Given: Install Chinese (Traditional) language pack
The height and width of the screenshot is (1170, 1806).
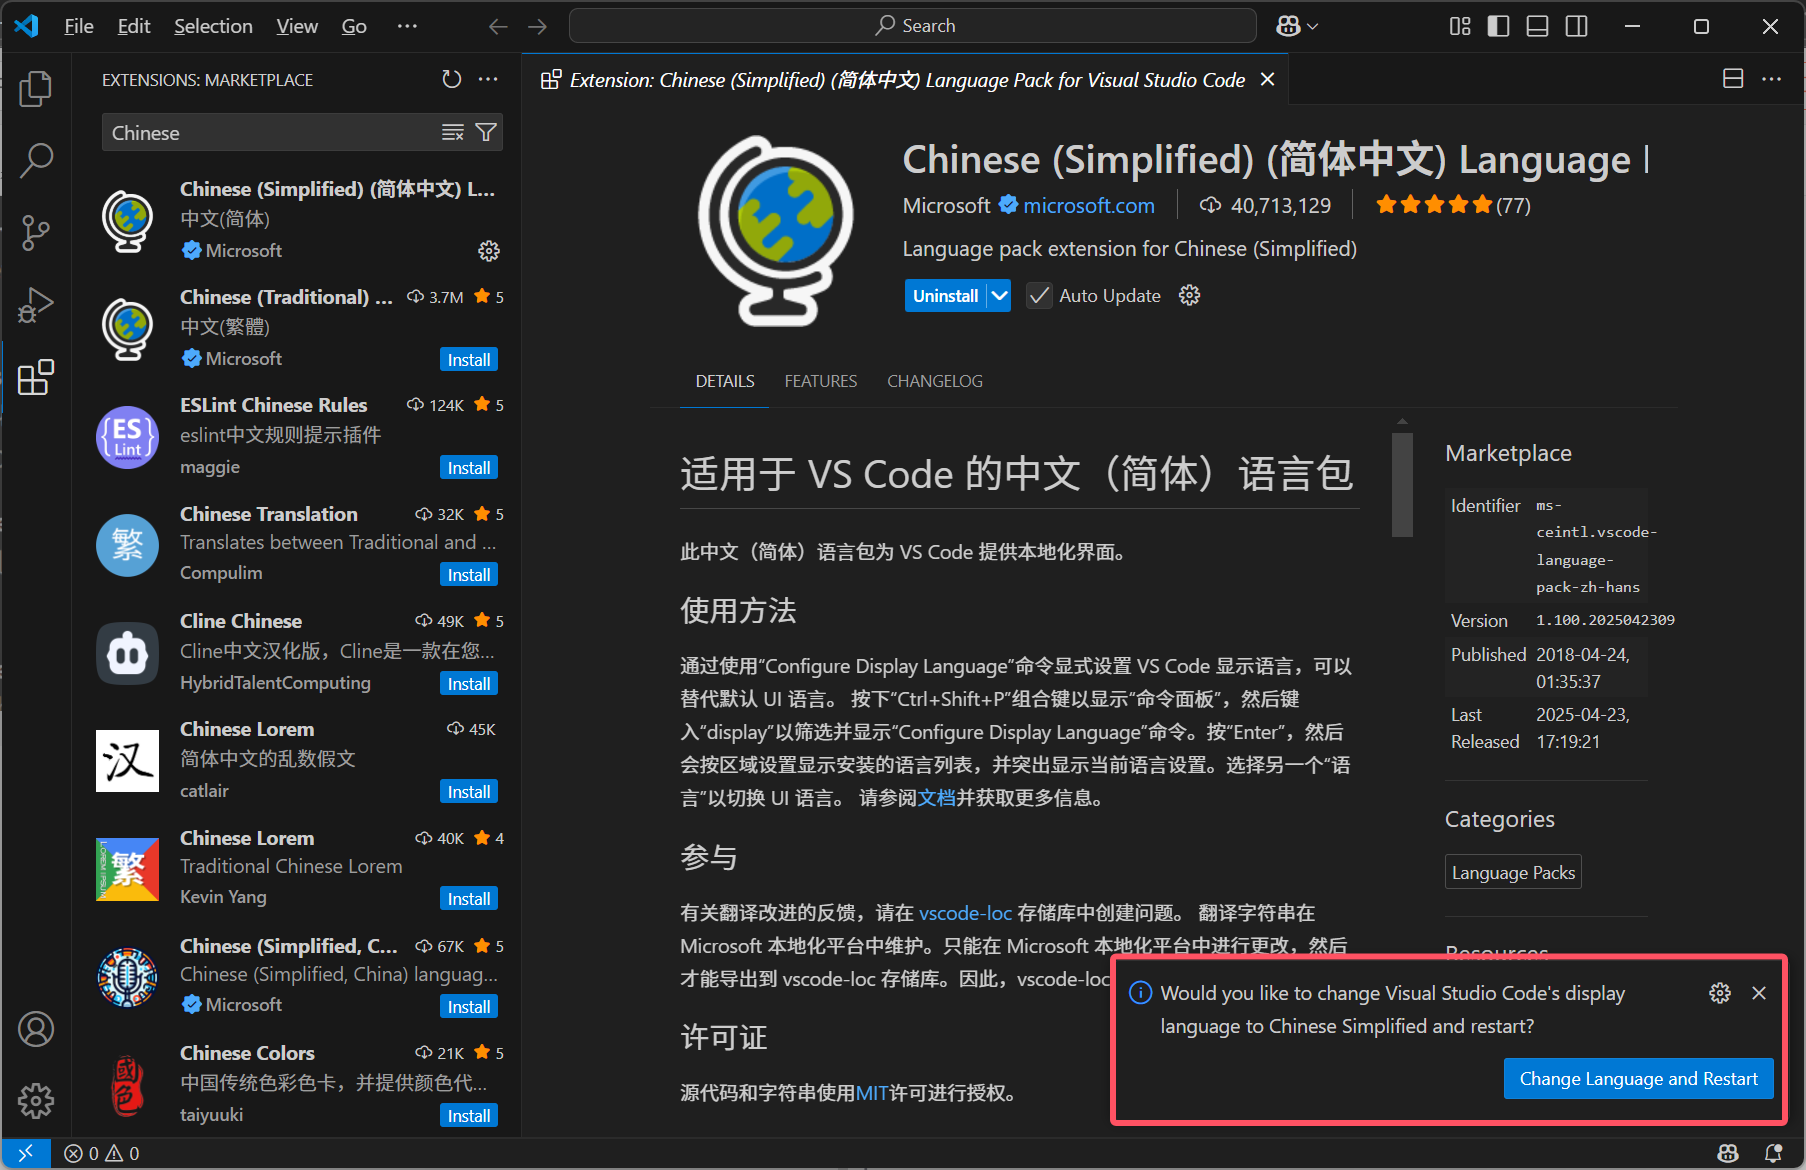Looking at the screenshot, I should [469, 360].
